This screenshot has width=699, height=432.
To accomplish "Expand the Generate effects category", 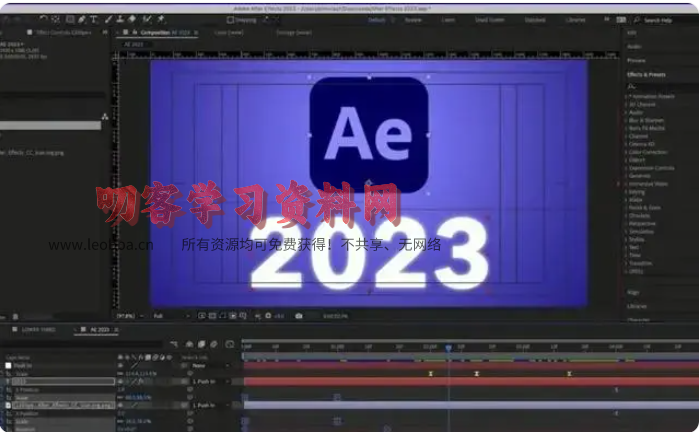I will coord(626,176).
